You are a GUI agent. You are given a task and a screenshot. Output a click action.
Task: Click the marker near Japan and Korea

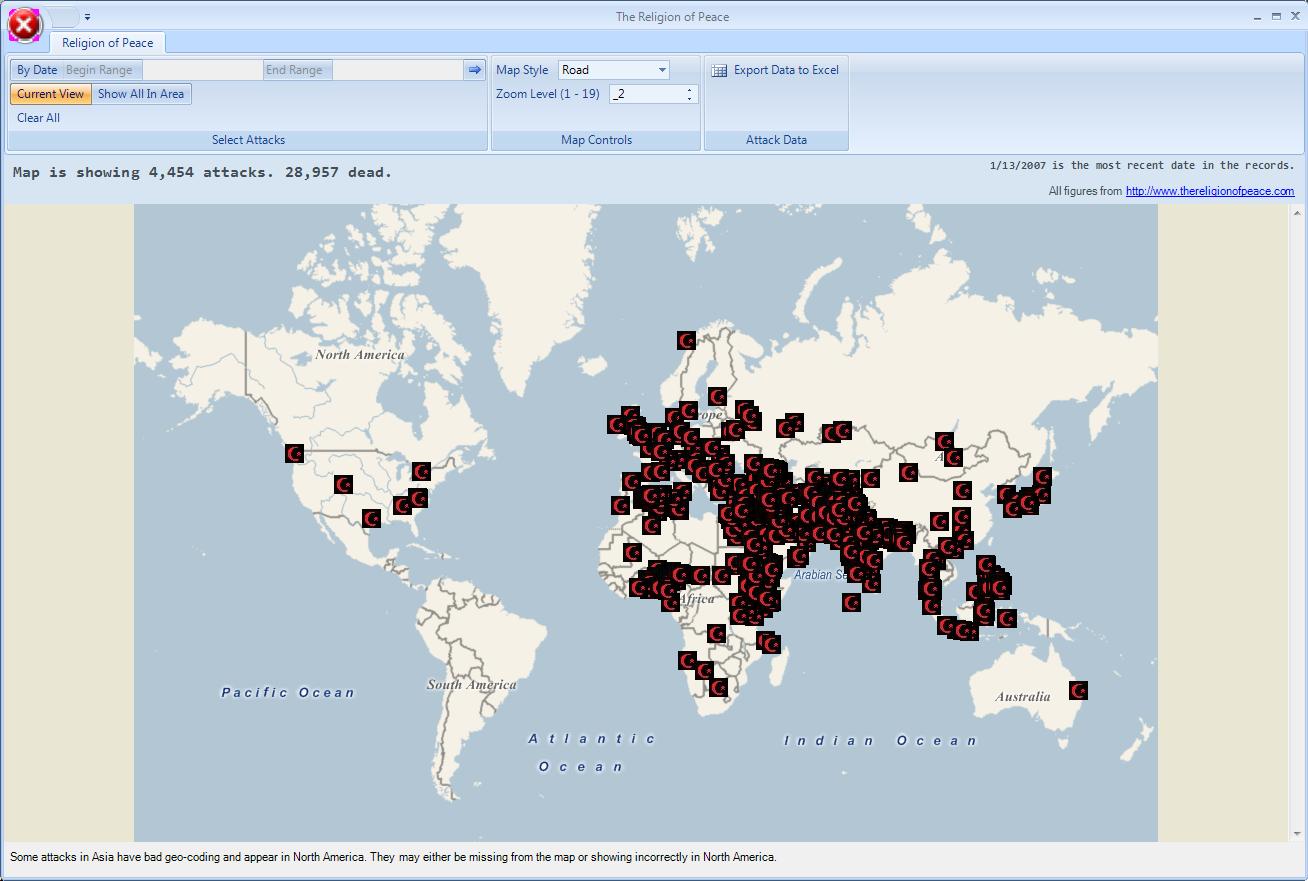(x=1042, y=477)
